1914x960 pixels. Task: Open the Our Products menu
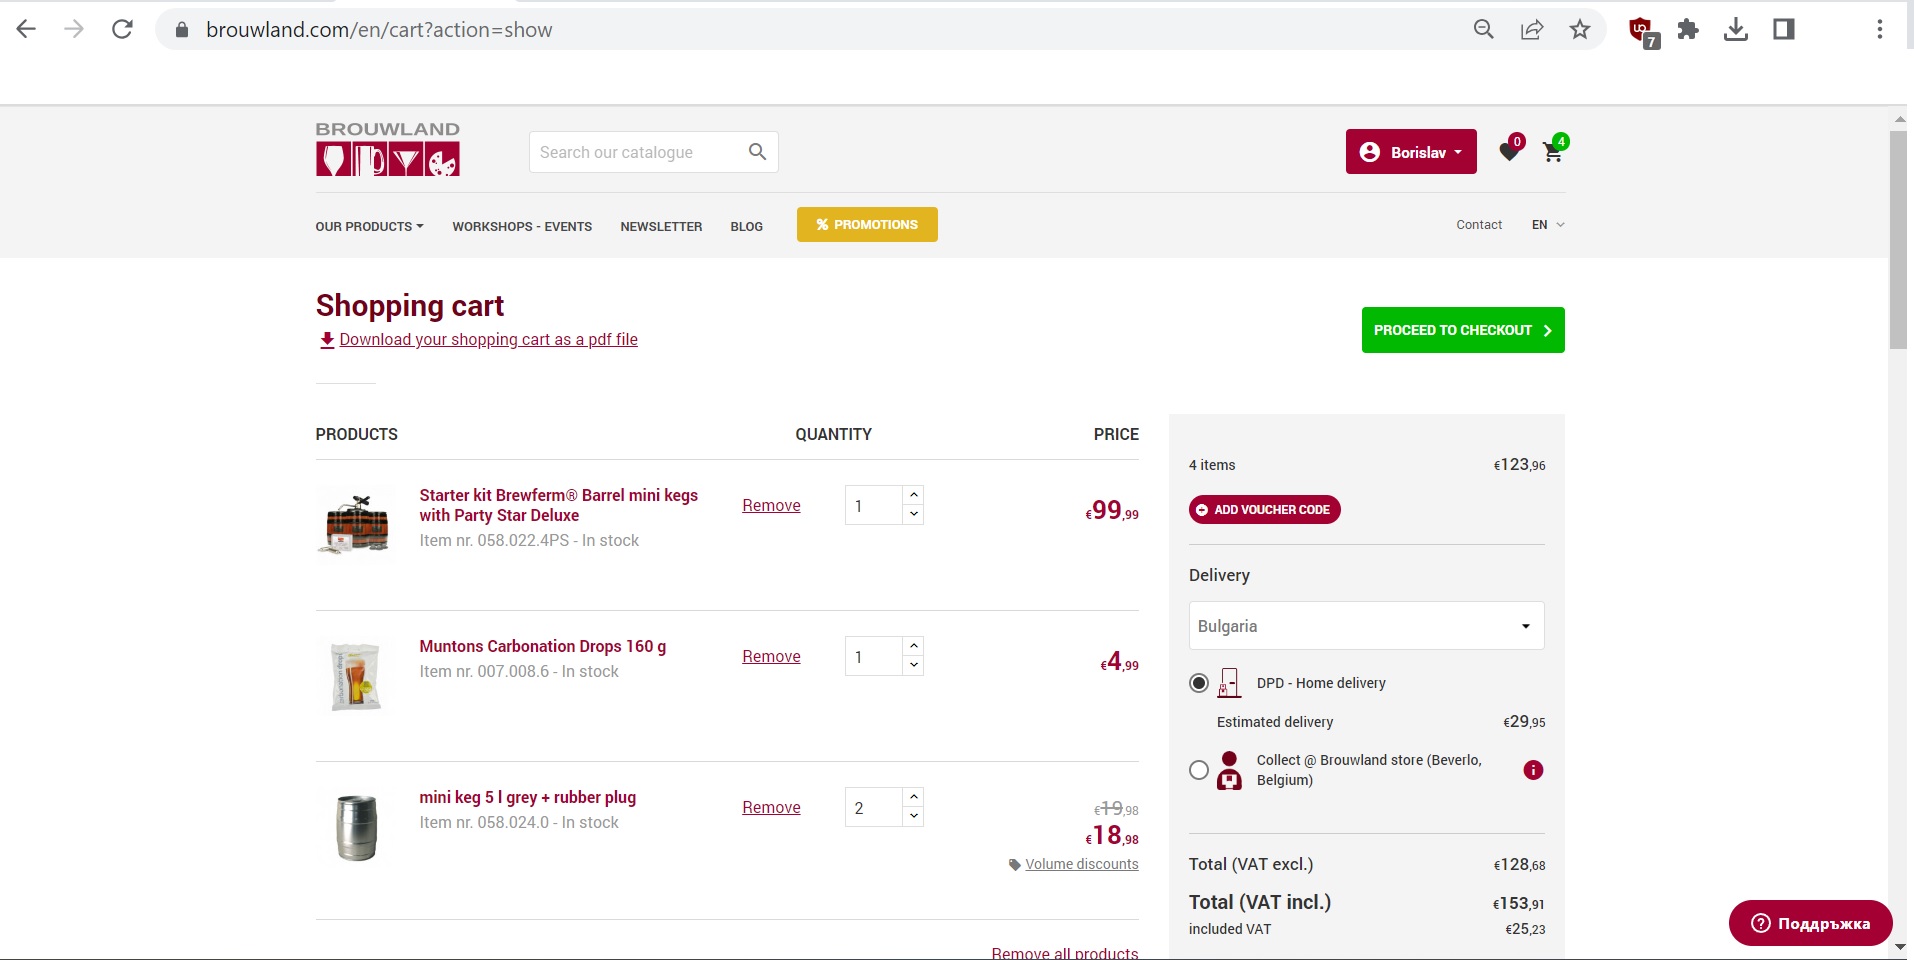coord(369,227)
